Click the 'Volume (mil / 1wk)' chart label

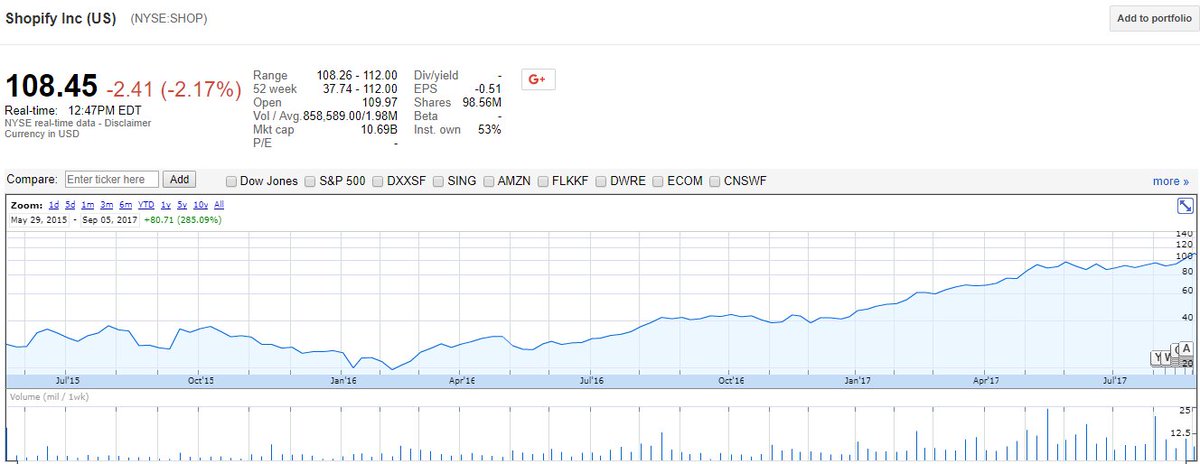[50, 397]
